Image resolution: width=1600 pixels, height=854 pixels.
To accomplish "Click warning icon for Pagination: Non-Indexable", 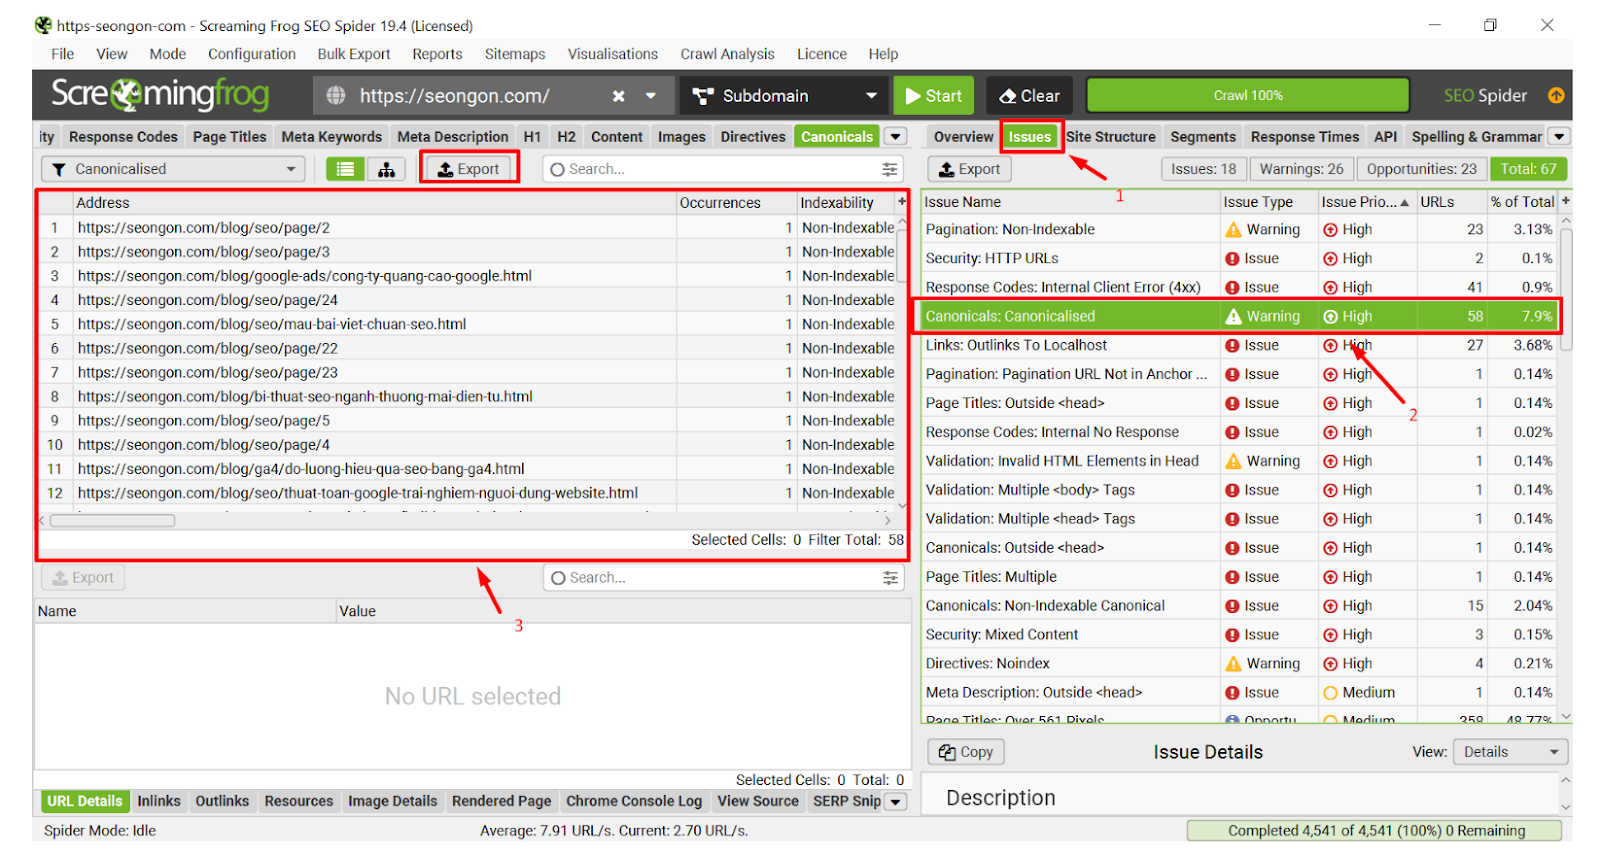I will click(1233, 229).
